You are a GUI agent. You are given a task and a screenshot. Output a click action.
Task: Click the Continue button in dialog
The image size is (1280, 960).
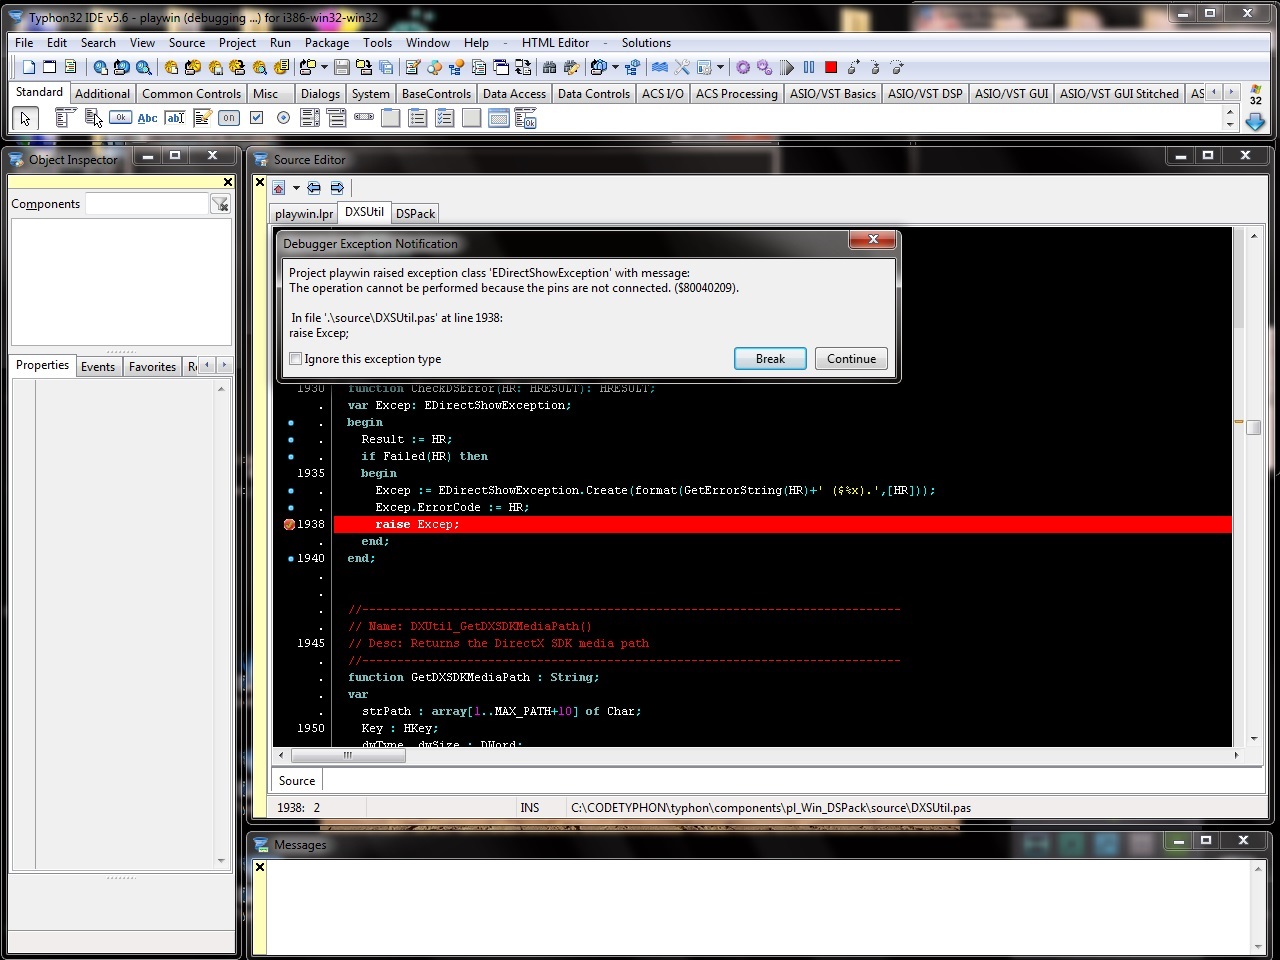tap(851, 359)
